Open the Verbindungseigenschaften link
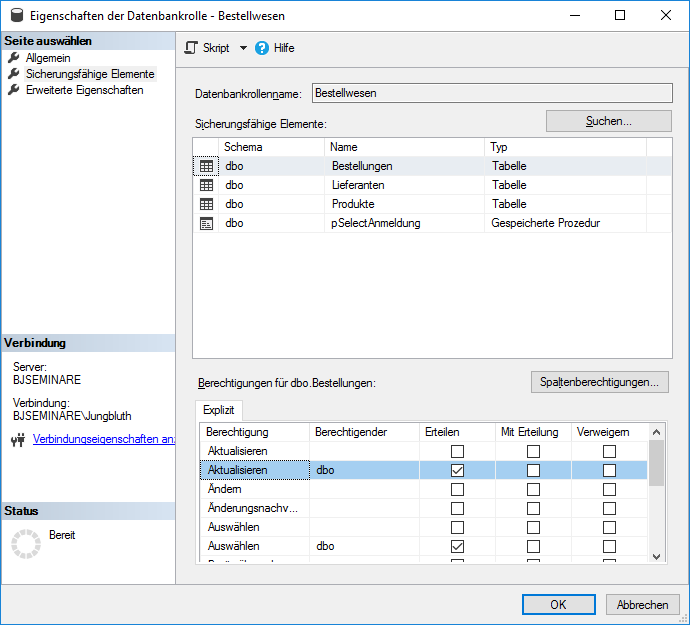This screenshot has height=625, width=690. (104, 440)
